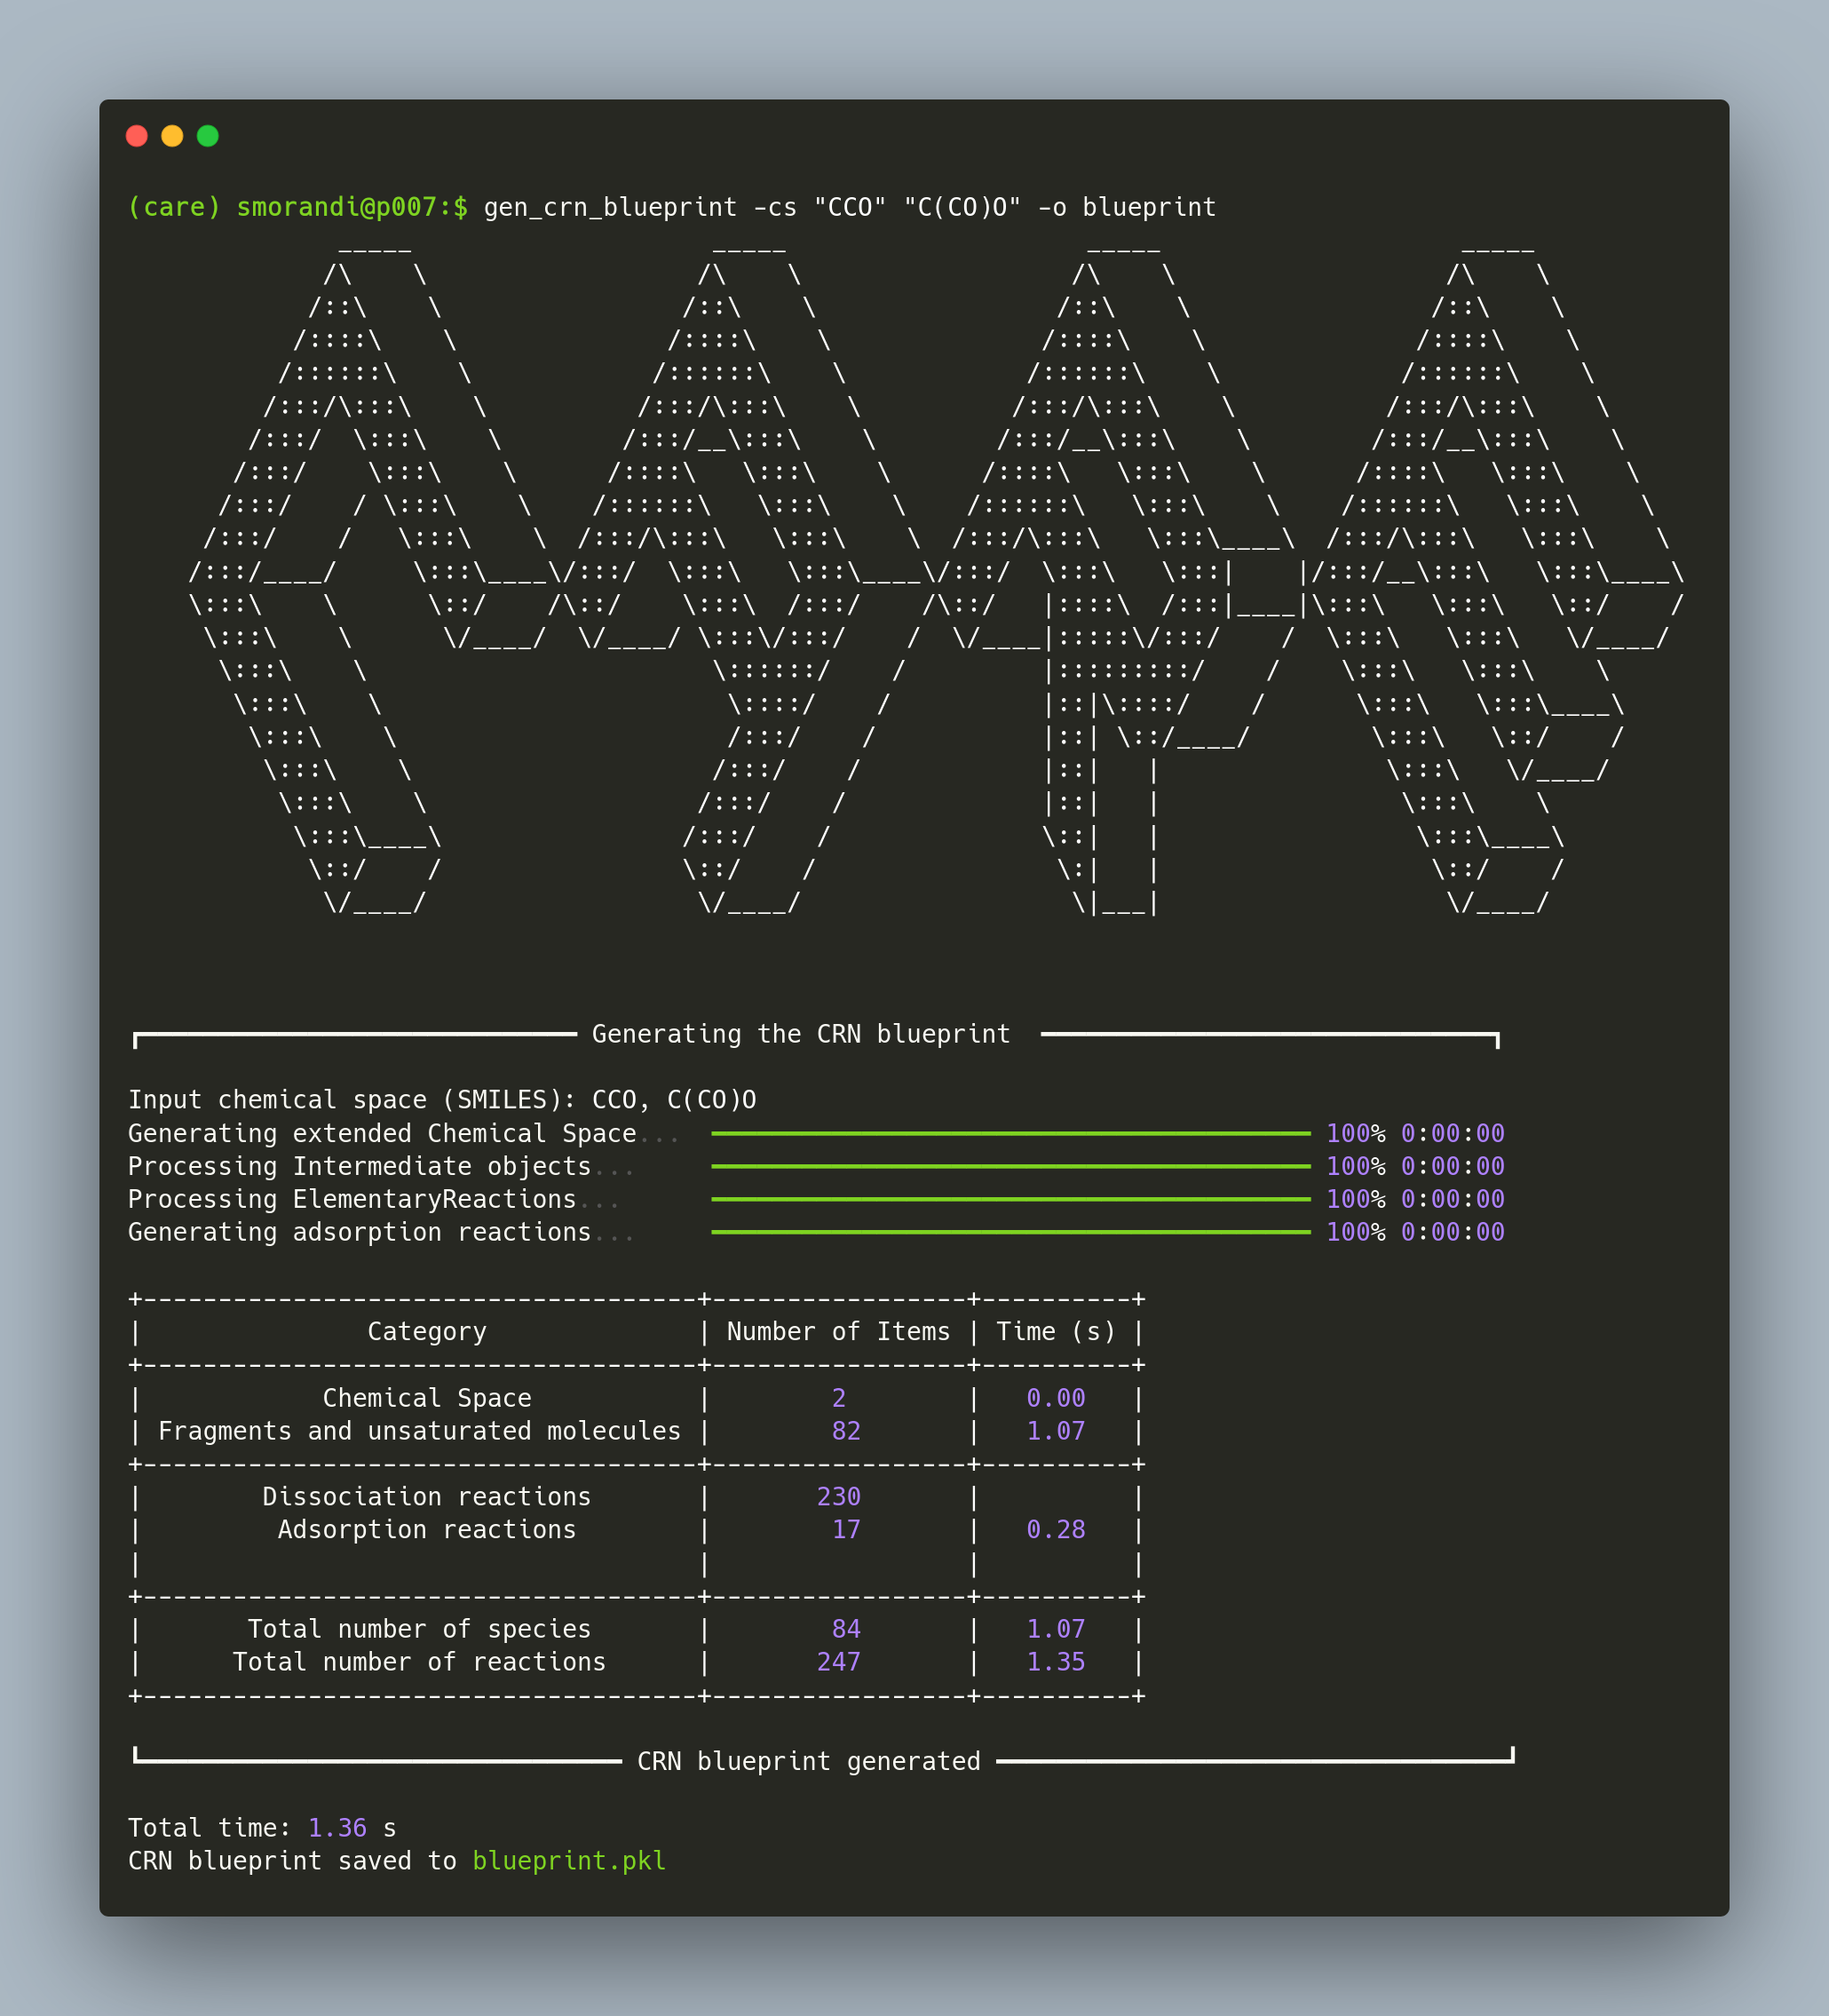Click the Input chemical space SMILES line
The width and height of the screenshot is (1829, 2016).
tap(442, 1100)
